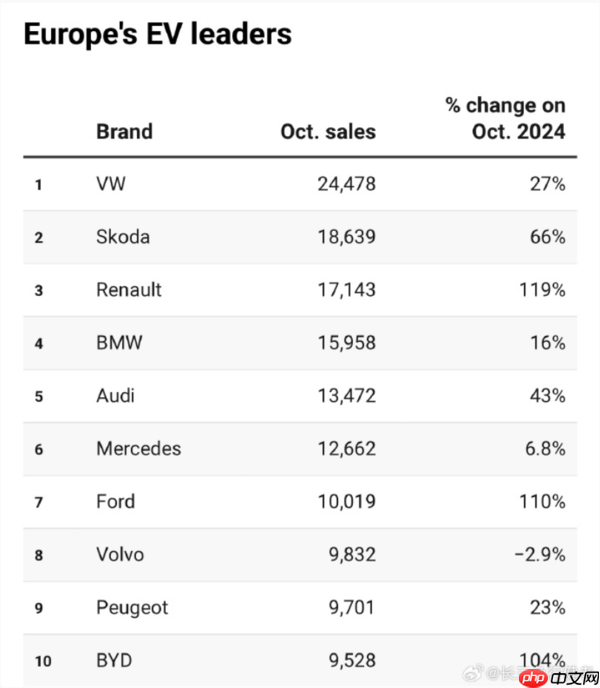The width and height of the screenshot is (600, 688).
Task: Select the Audi brand cell
Action: pos(116,396)
